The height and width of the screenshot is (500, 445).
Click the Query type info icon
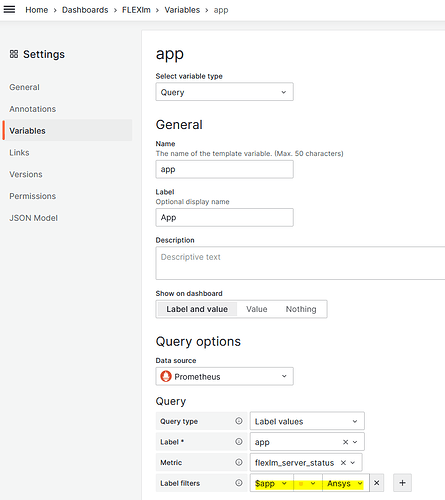(239, 421)
